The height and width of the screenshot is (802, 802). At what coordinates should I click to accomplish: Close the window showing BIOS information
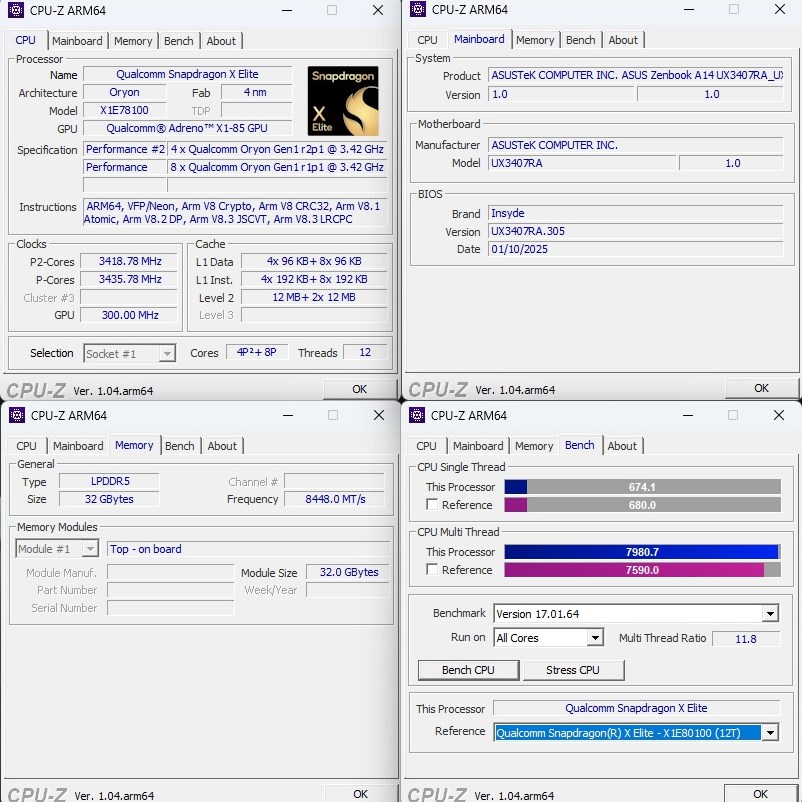[778, 10]
